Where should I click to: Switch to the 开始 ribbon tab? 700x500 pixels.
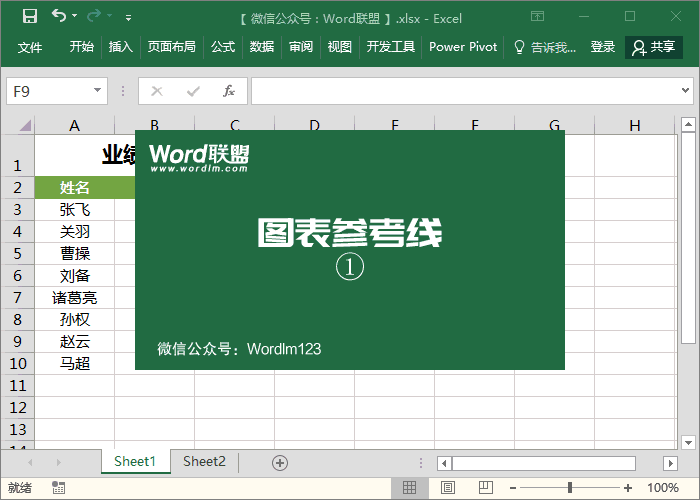click(x=82, y=47)
